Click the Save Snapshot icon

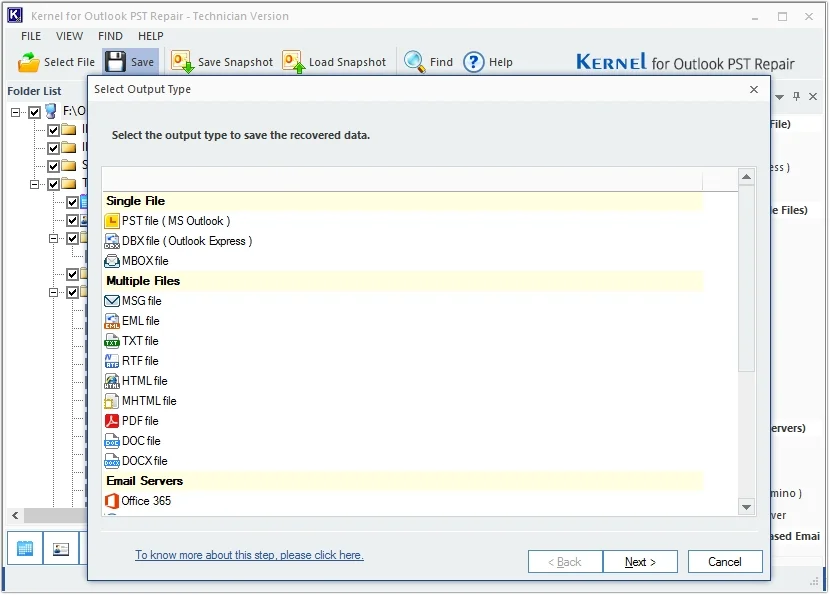[182, 62]
